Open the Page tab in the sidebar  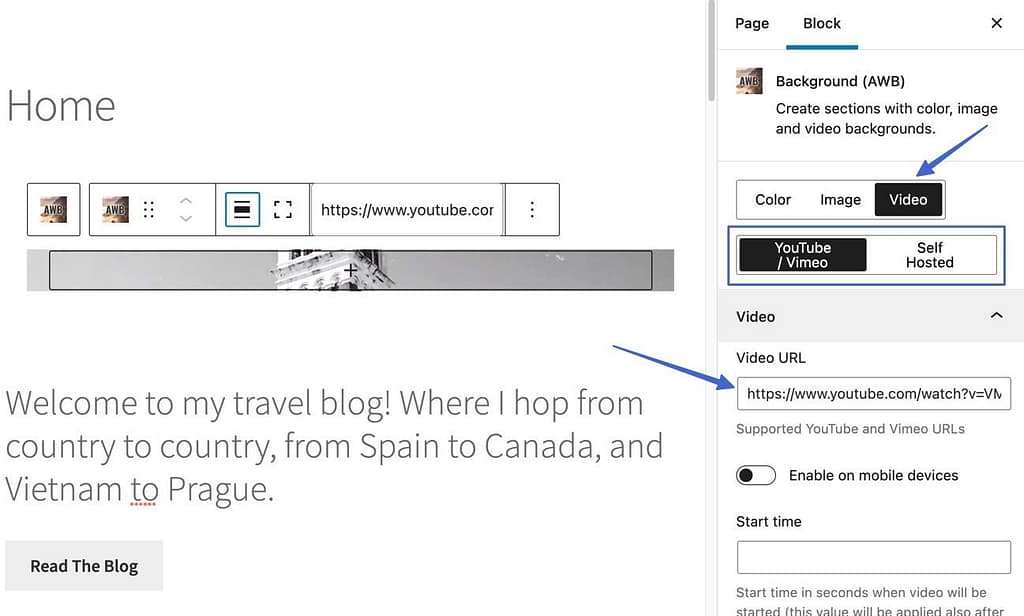pyautogui.click(x=751, y=23)
